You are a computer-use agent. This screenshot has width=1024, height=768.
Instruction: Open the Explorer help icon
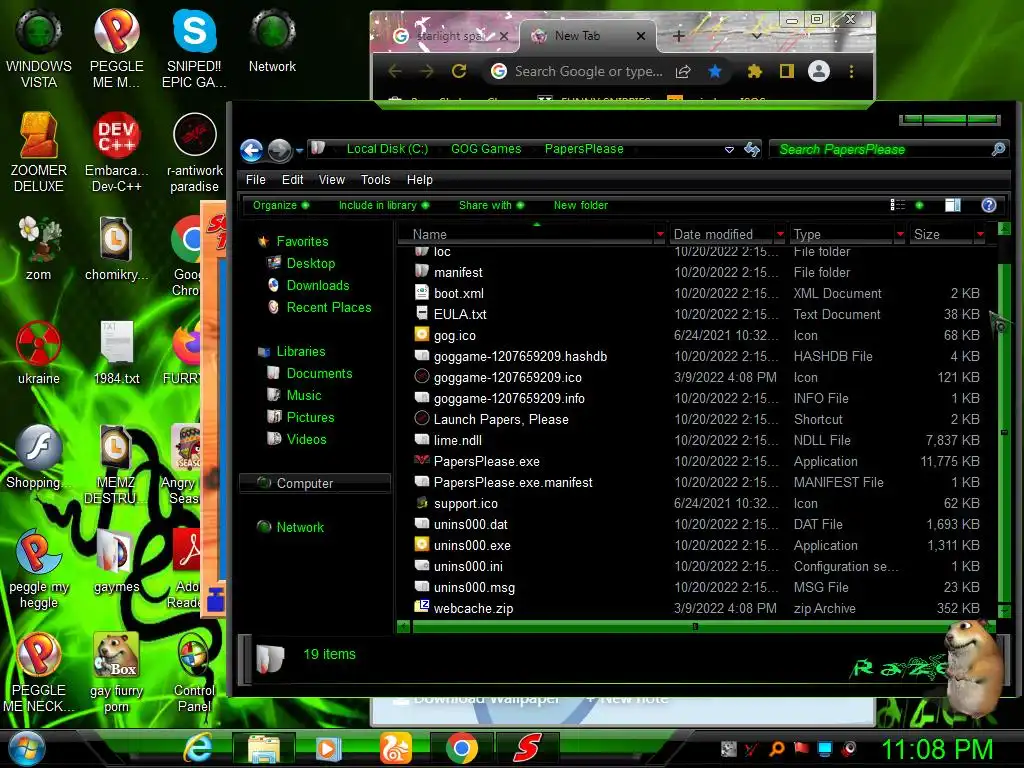pyautogui.click(x=989, y=205)
